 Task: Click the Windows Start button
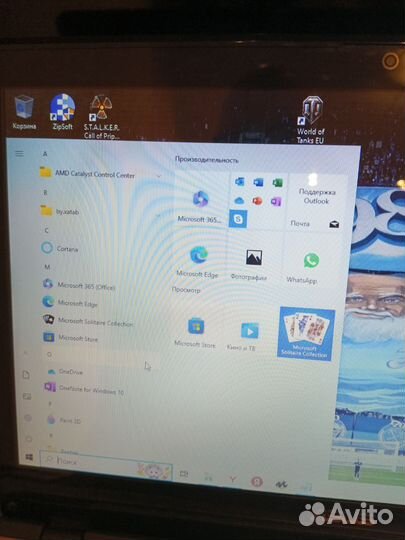[x=29, y=457]
